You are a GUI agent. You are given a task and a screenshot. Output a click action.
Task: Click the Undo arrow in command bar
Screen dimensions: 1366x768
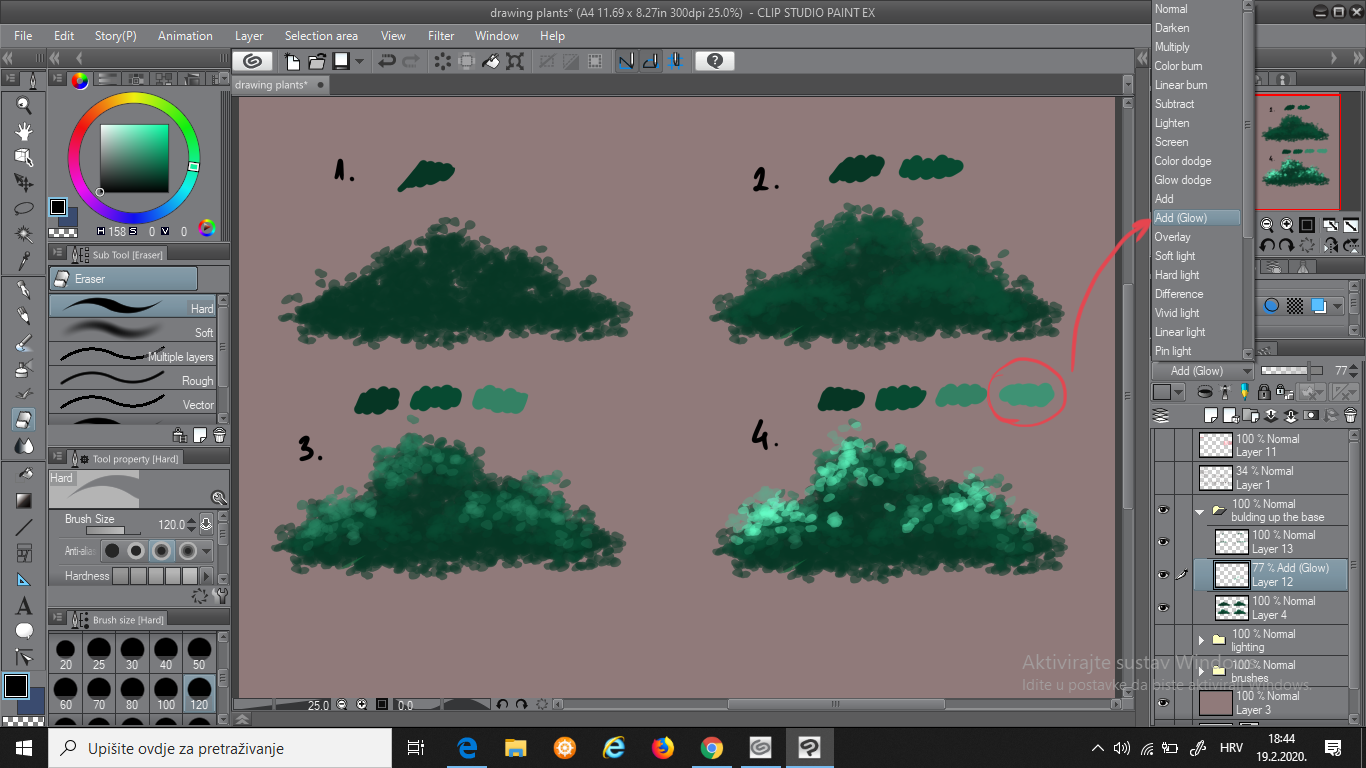coord(387,61)
